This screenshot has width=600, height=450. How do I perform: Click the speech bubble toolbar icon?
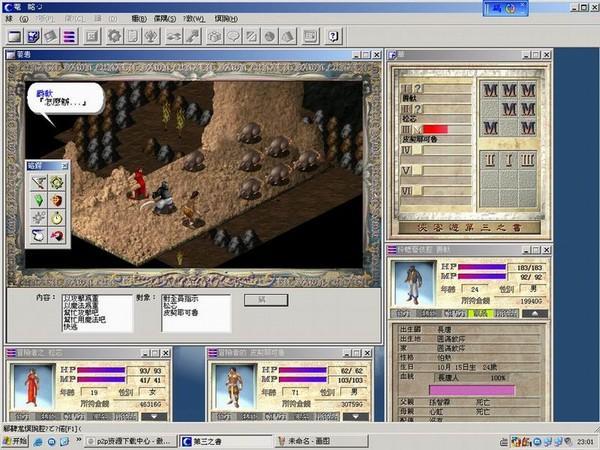click(233, 36)
